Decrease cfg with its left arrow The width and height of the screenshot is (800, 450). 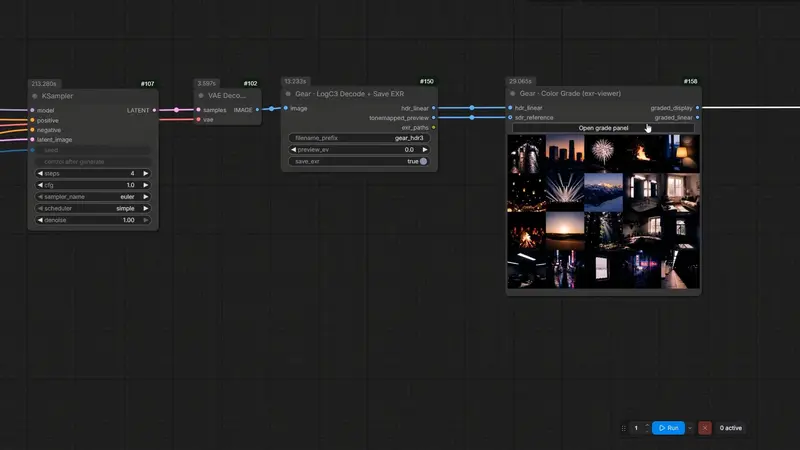pos(40,185)
